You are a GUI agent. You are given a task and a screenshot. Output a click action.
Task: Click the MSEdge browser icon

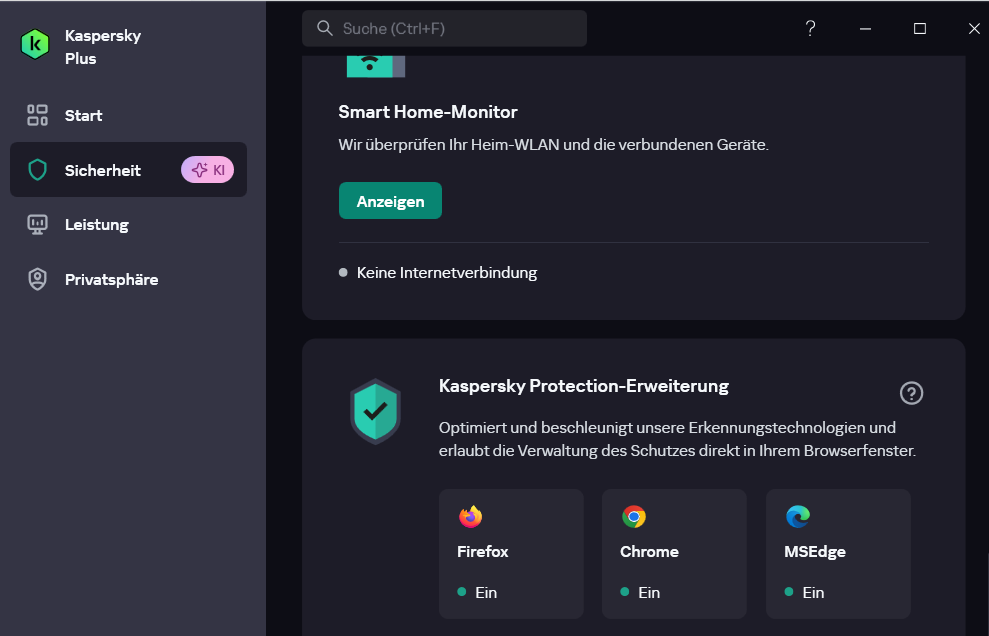797,516
